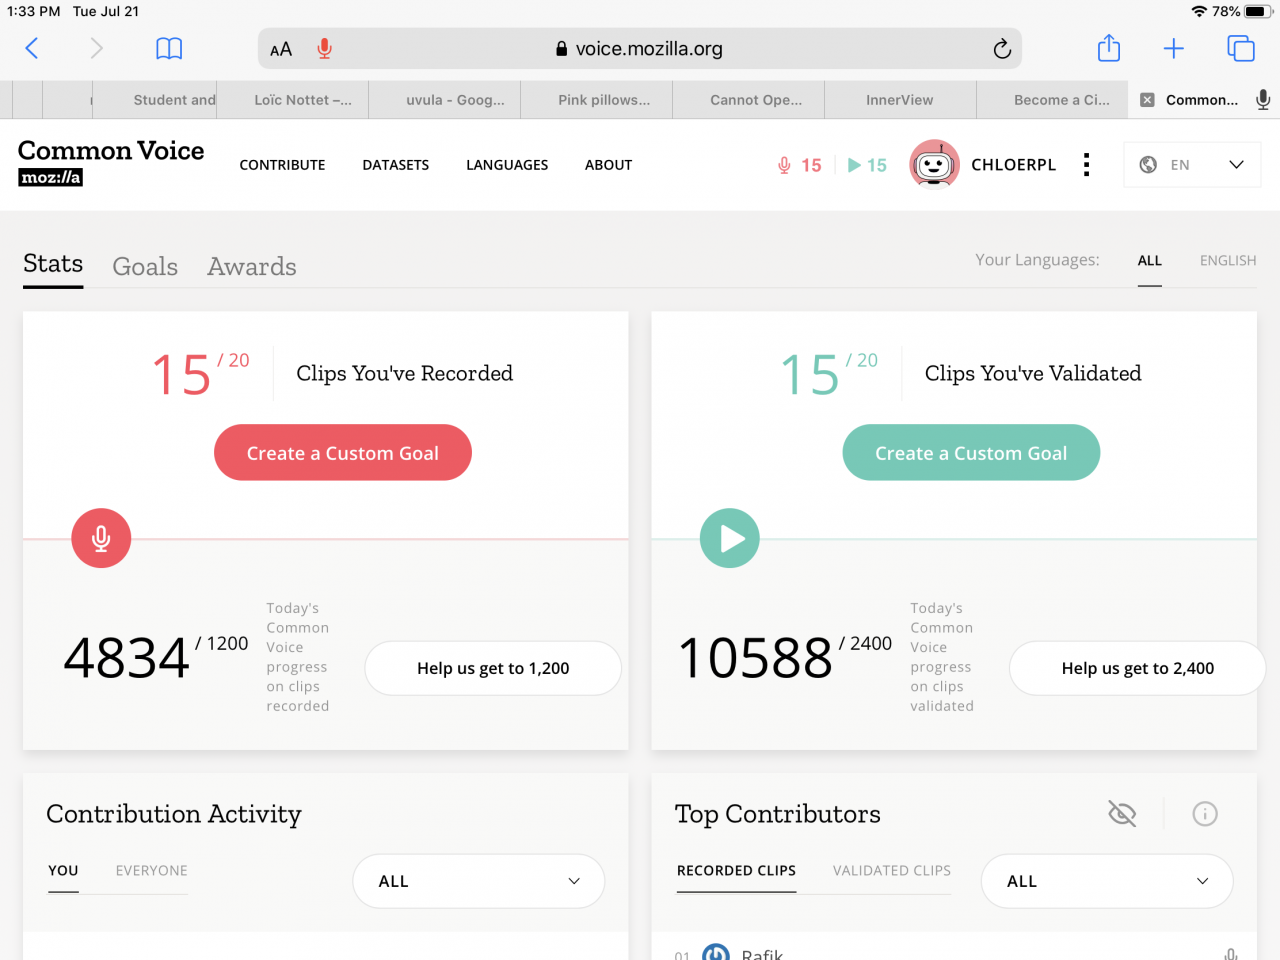Screen dimensions: 1280x960
Task: Select EVERYONE in Contribution Activity
Action: point(152,871)
